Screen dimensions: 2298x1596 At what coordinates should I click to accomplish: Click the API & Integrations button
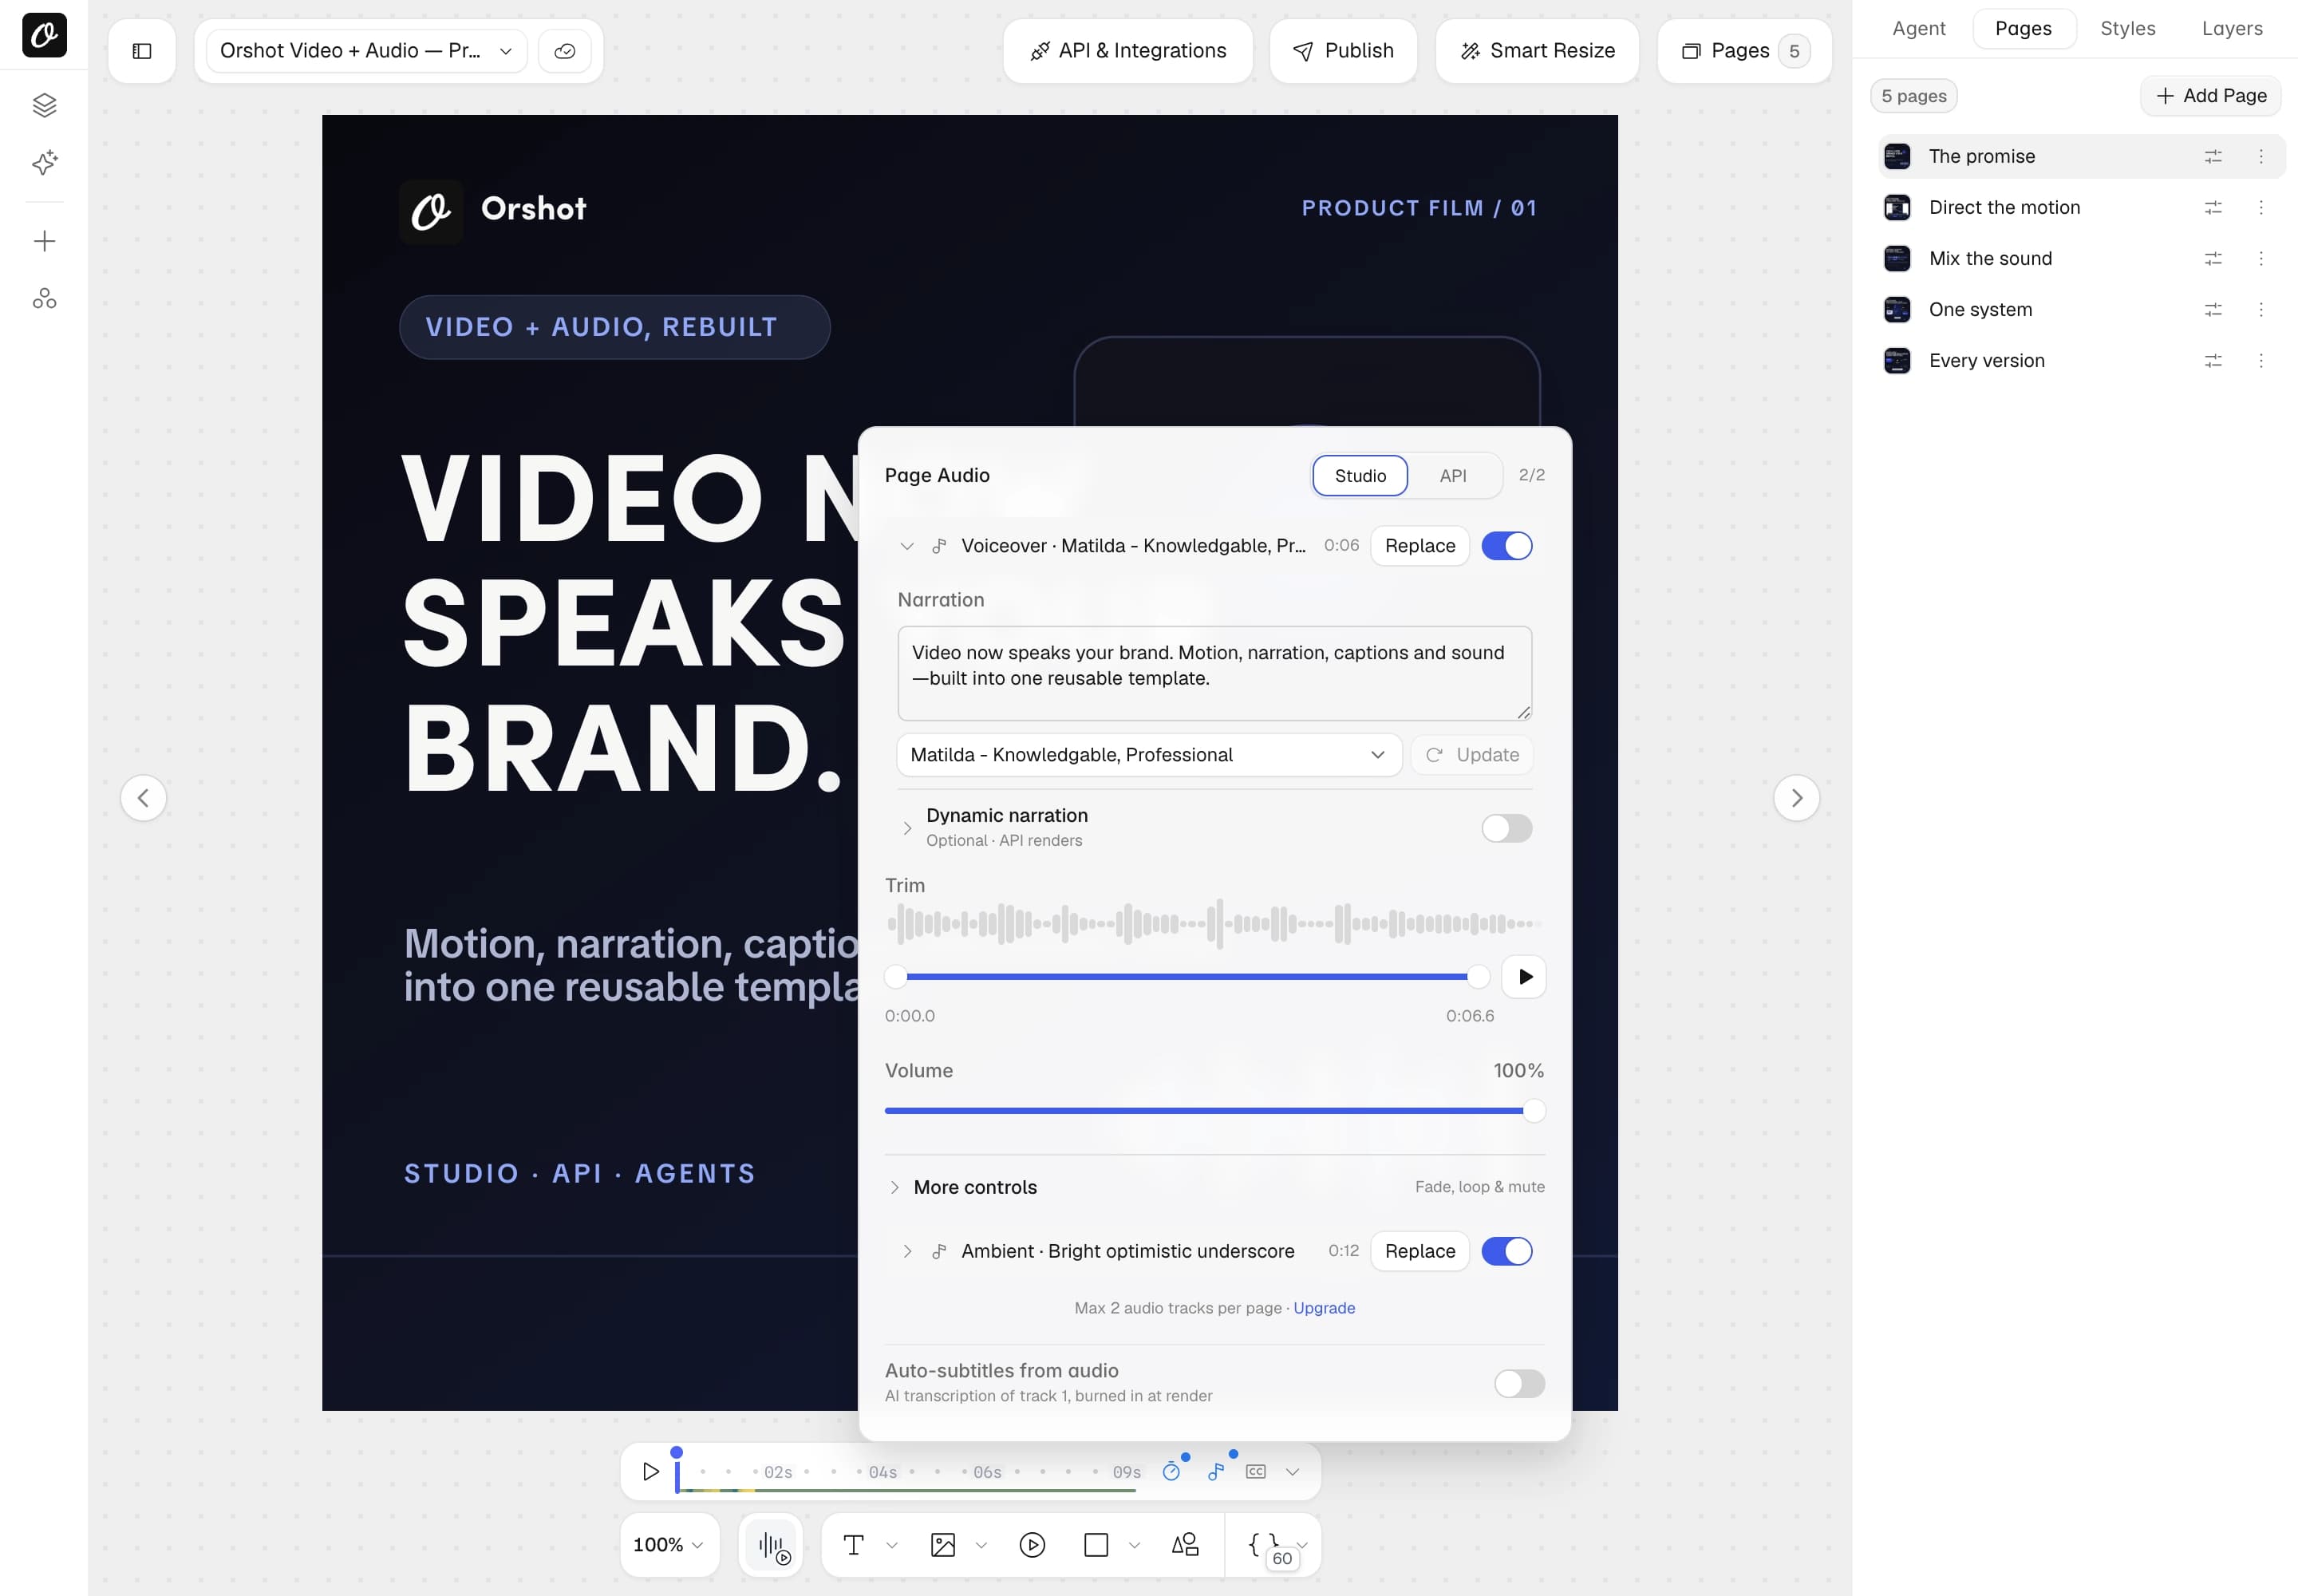(1127, 51)
